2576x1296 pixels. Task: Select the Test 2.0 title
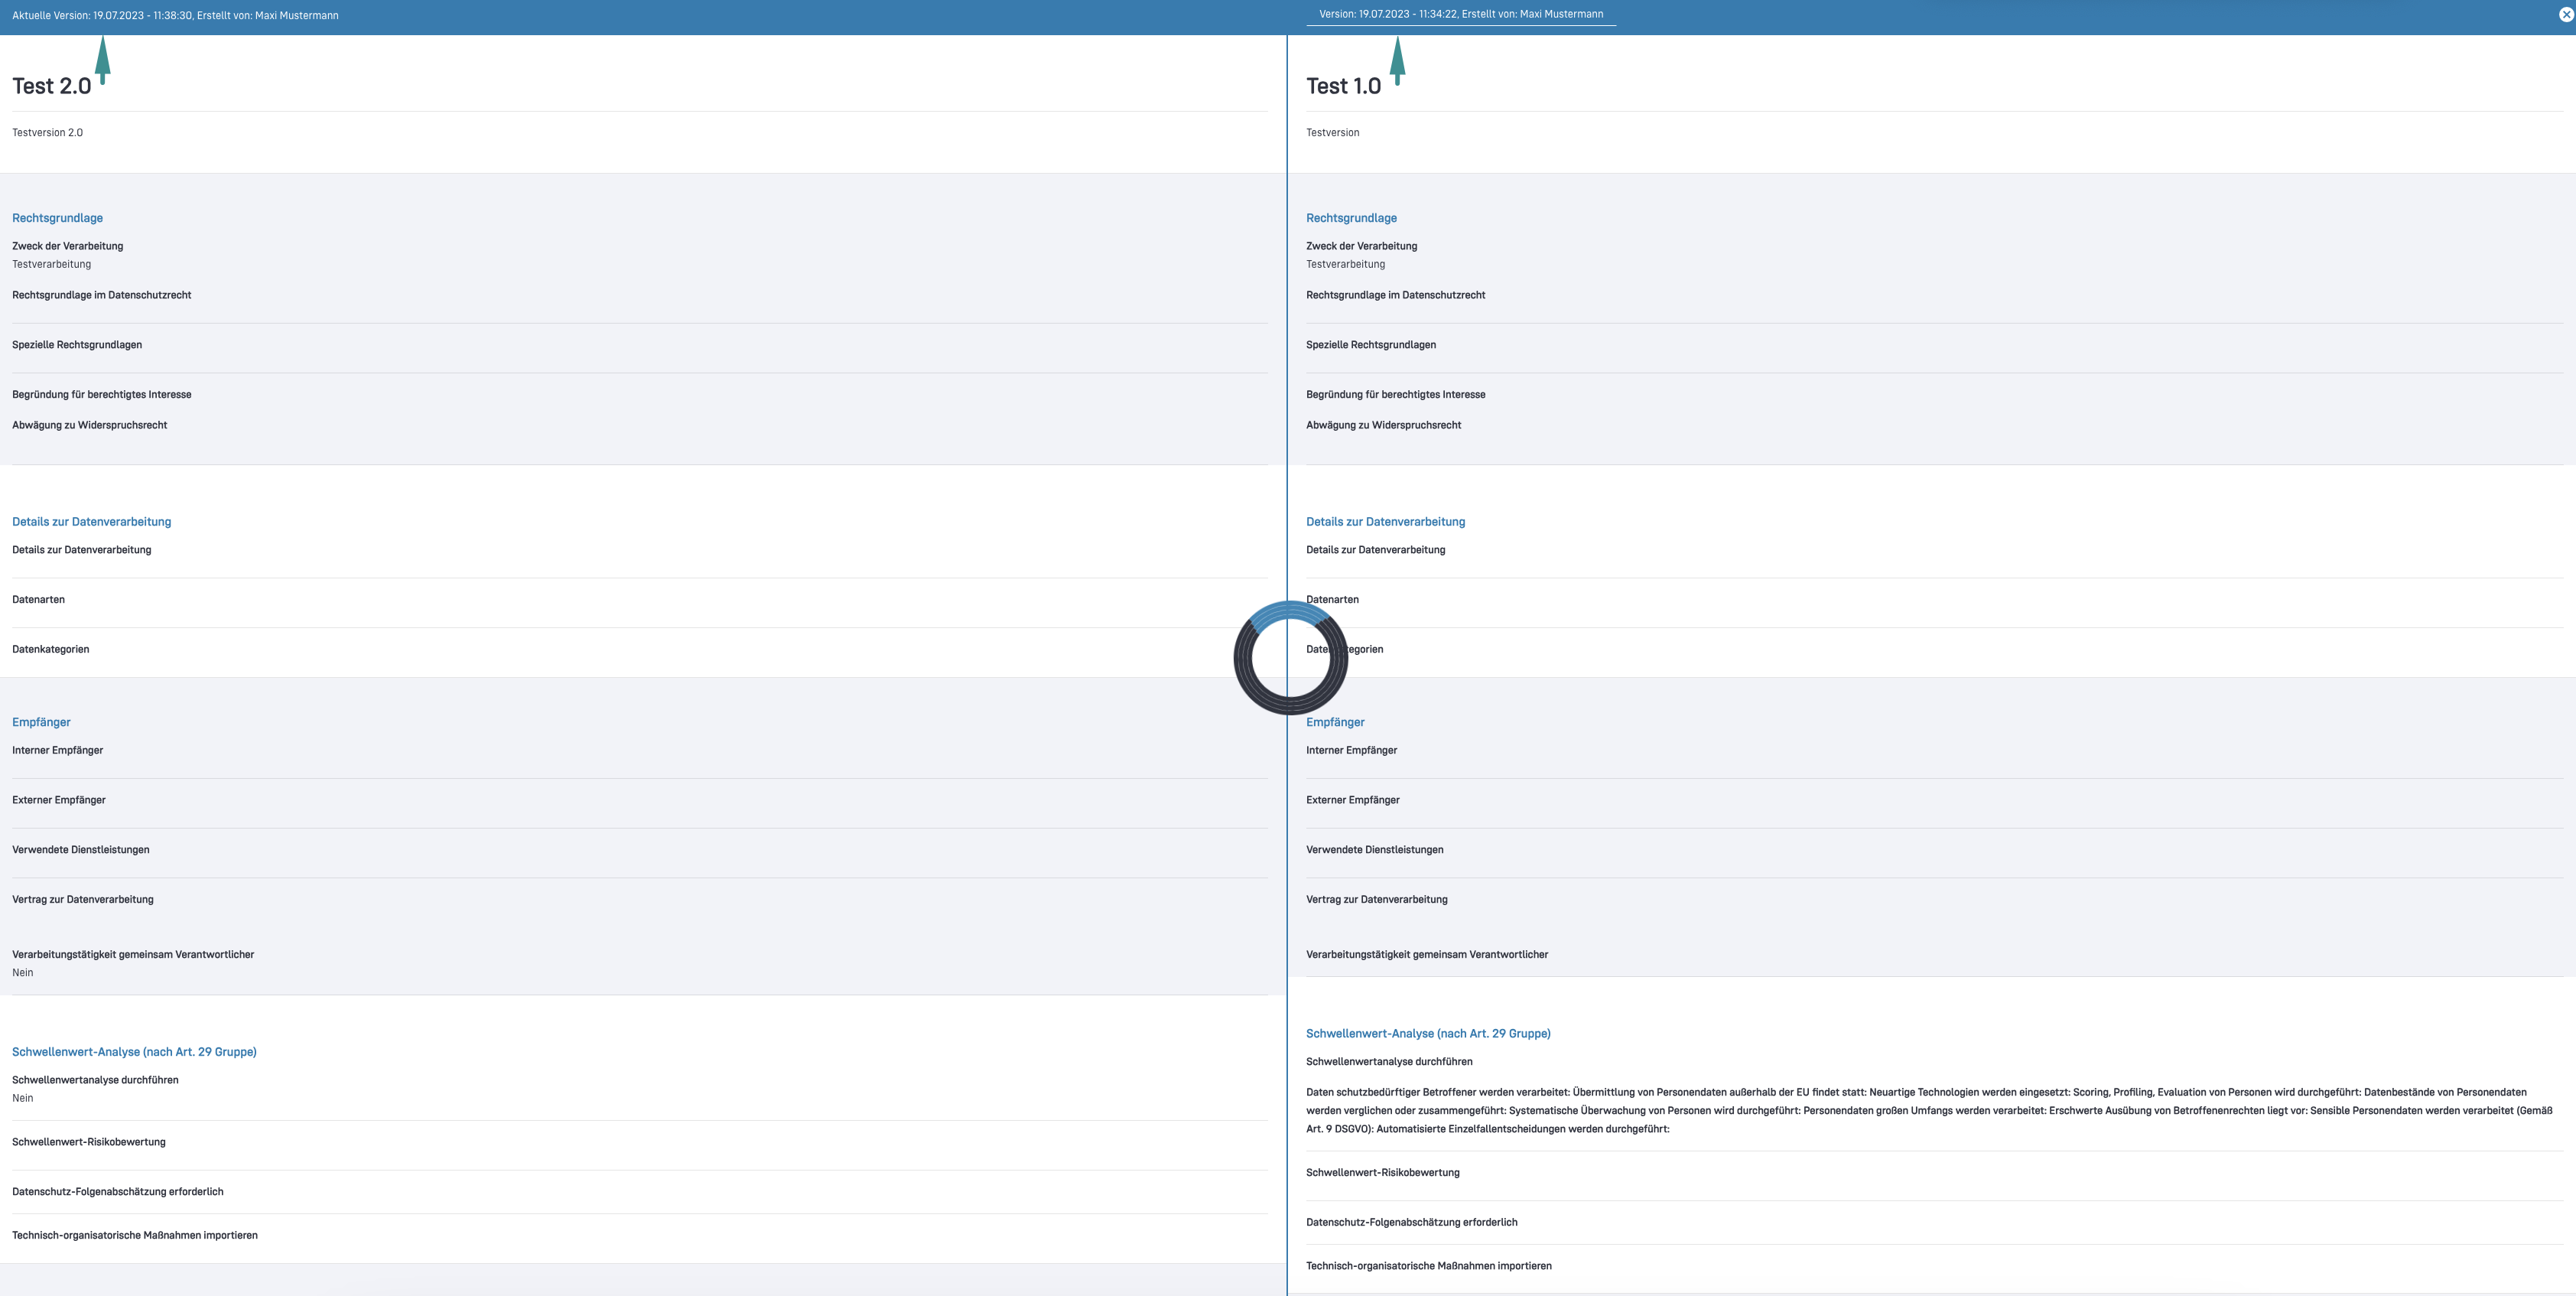coord(51,86)
